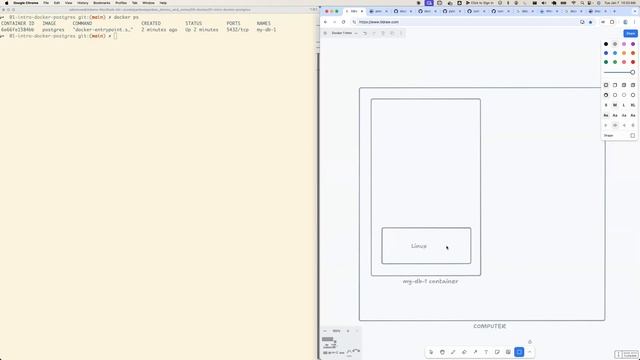Select the first fill style option
This screenshot has width=640, height=360.
point(606,85)
